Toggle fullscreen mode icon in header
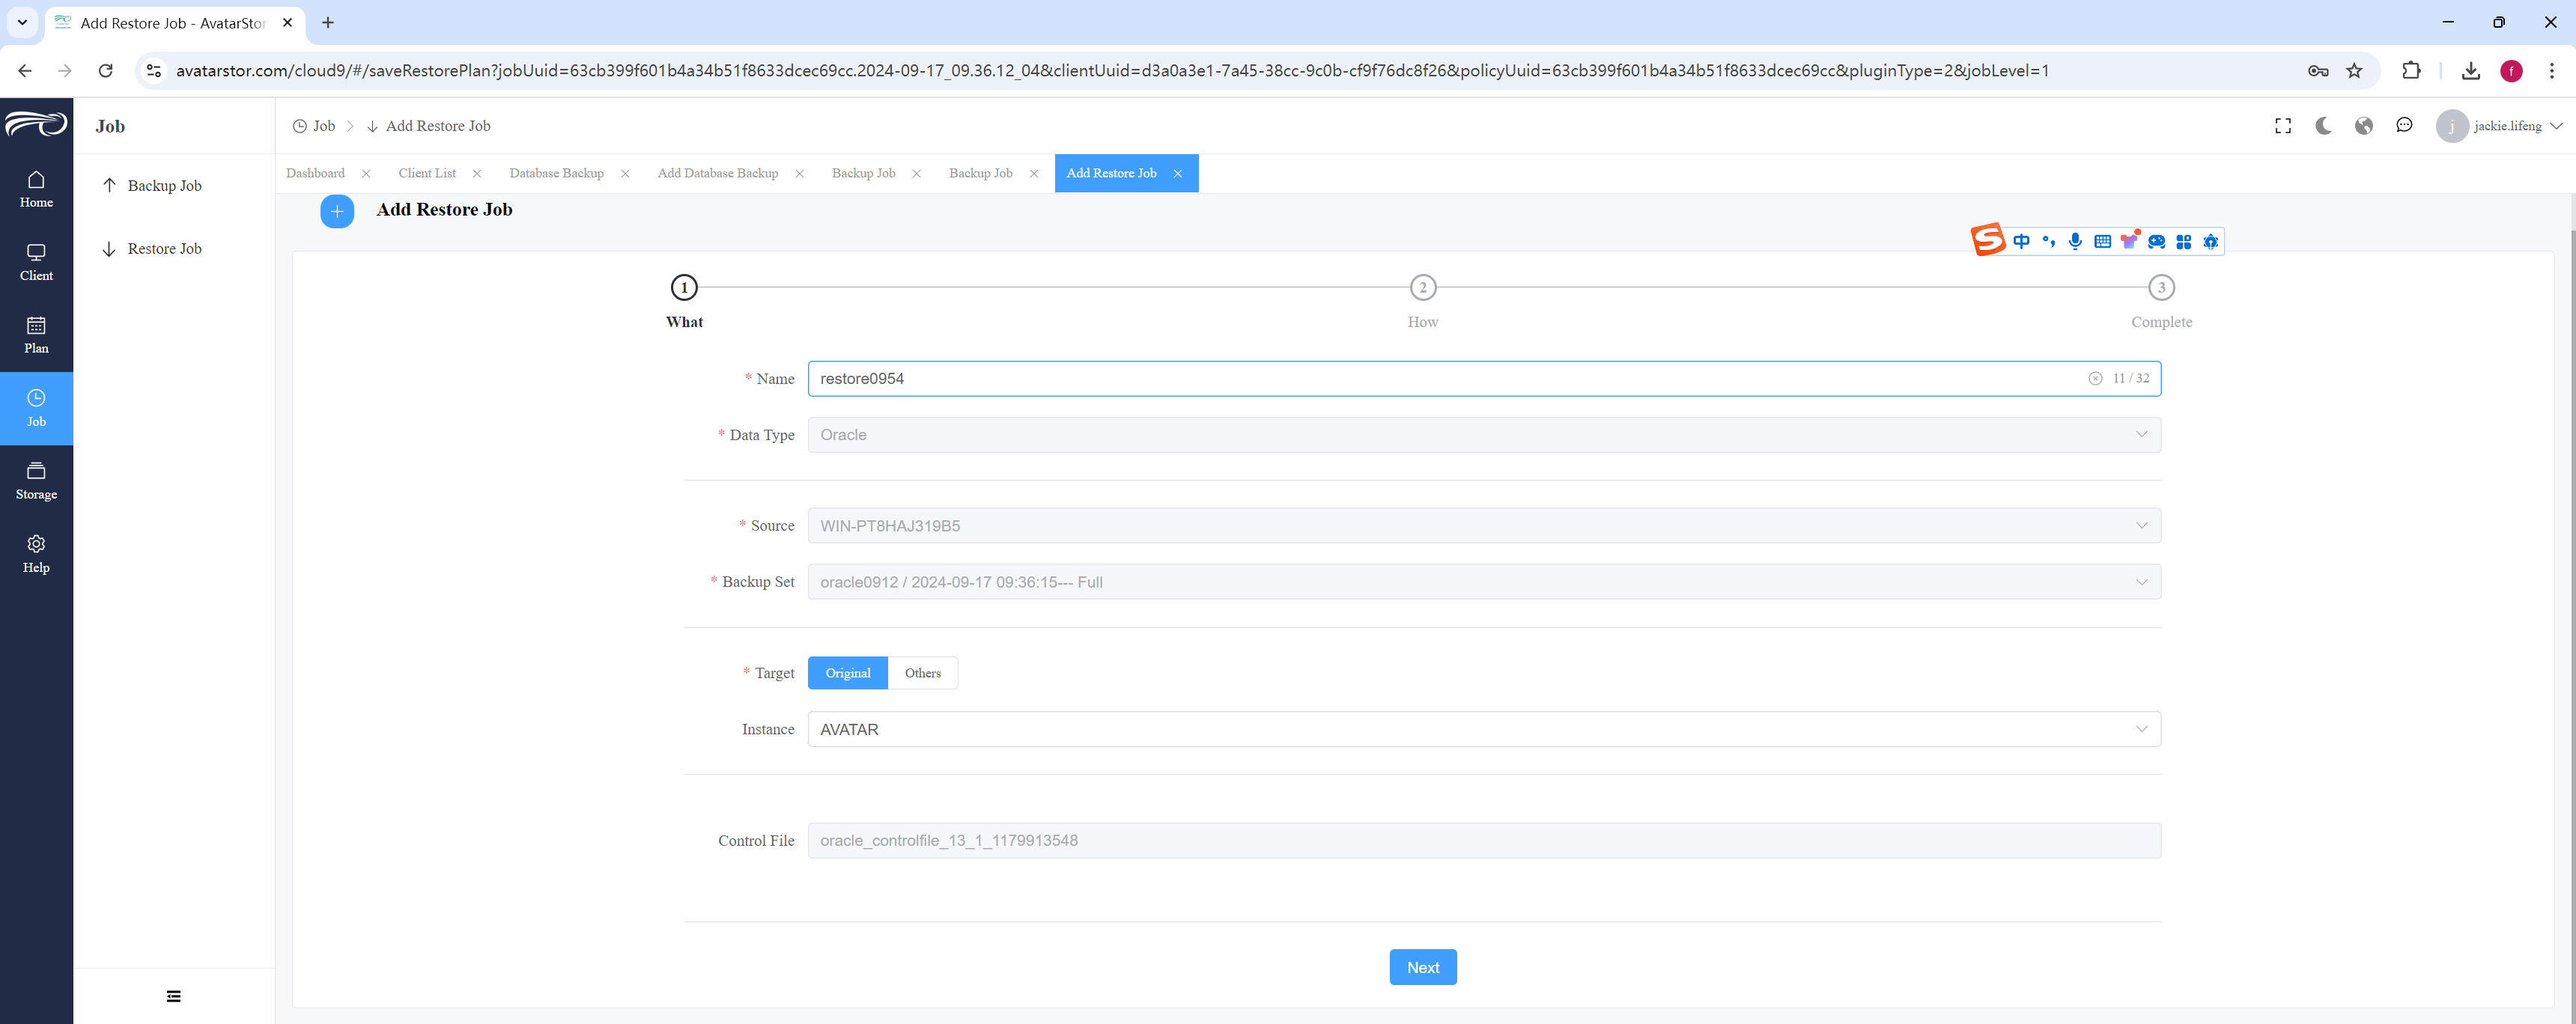 coord(2283,126)
